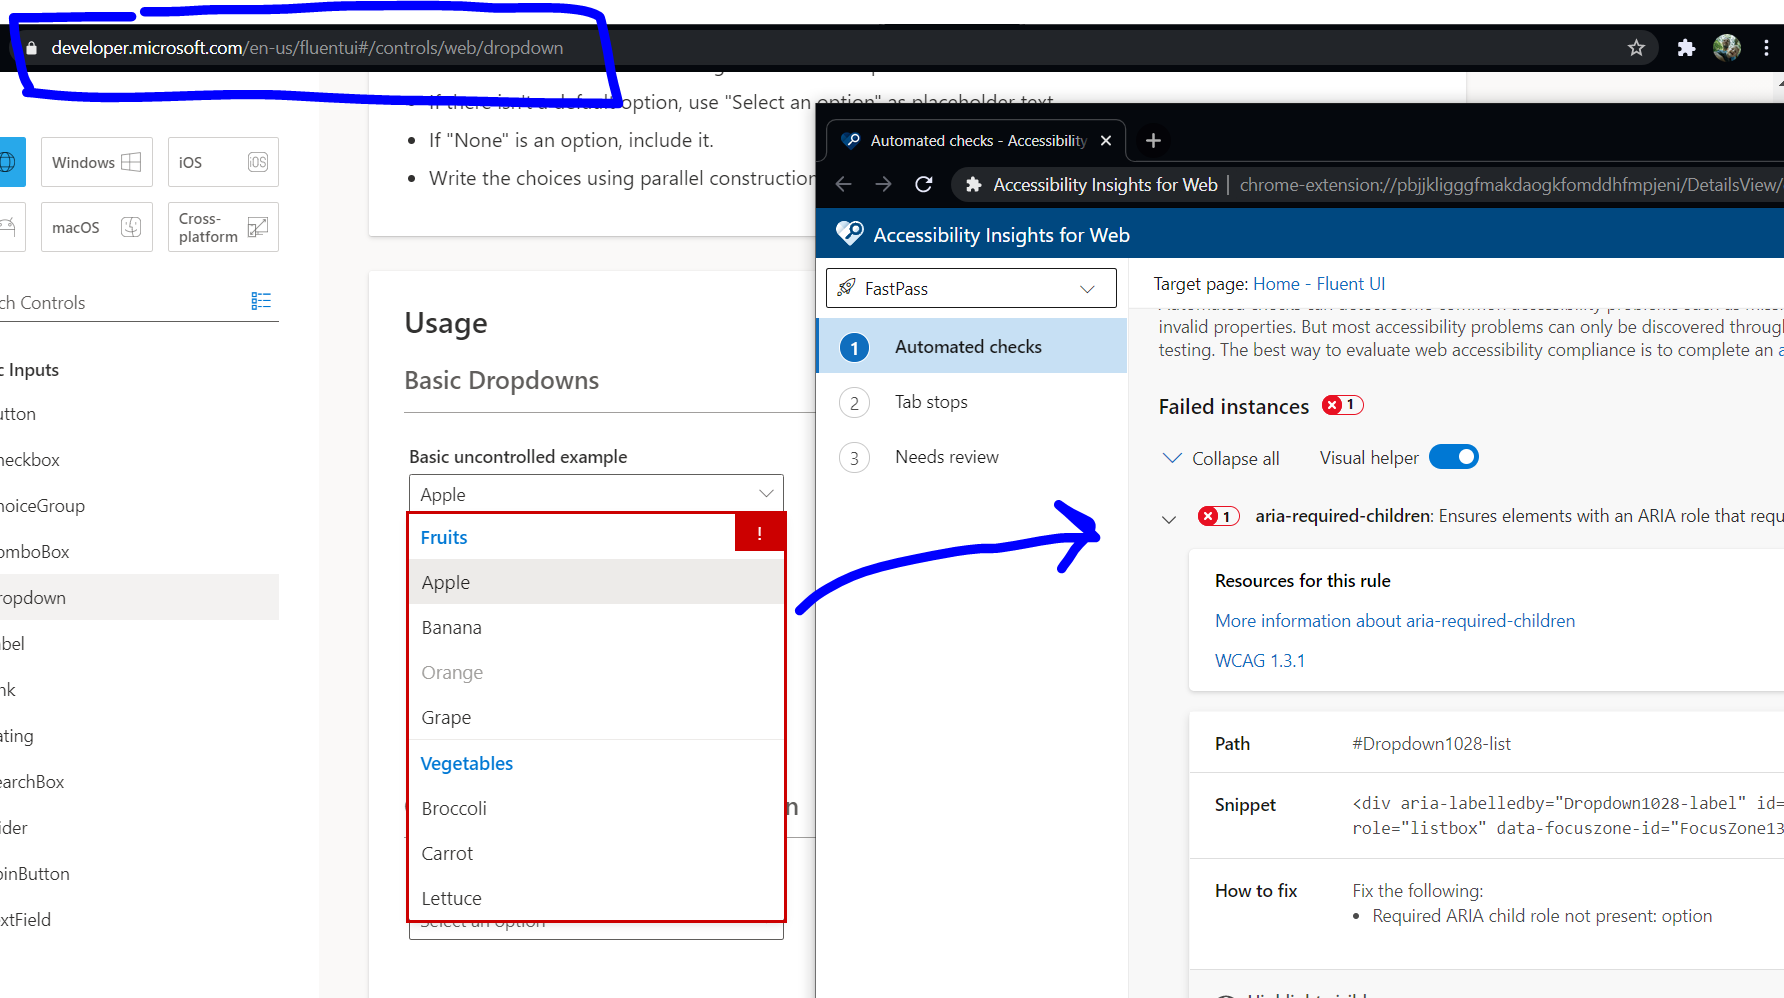Open the More information about aria-required-children link

pyautogui.click(x=1394, y=620)
